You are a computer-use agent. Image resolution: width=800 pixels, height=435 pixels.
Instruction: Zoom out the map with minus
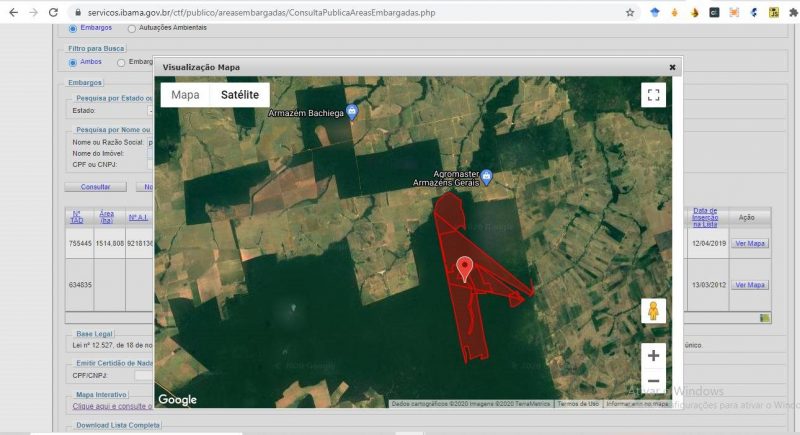(653, 381)
